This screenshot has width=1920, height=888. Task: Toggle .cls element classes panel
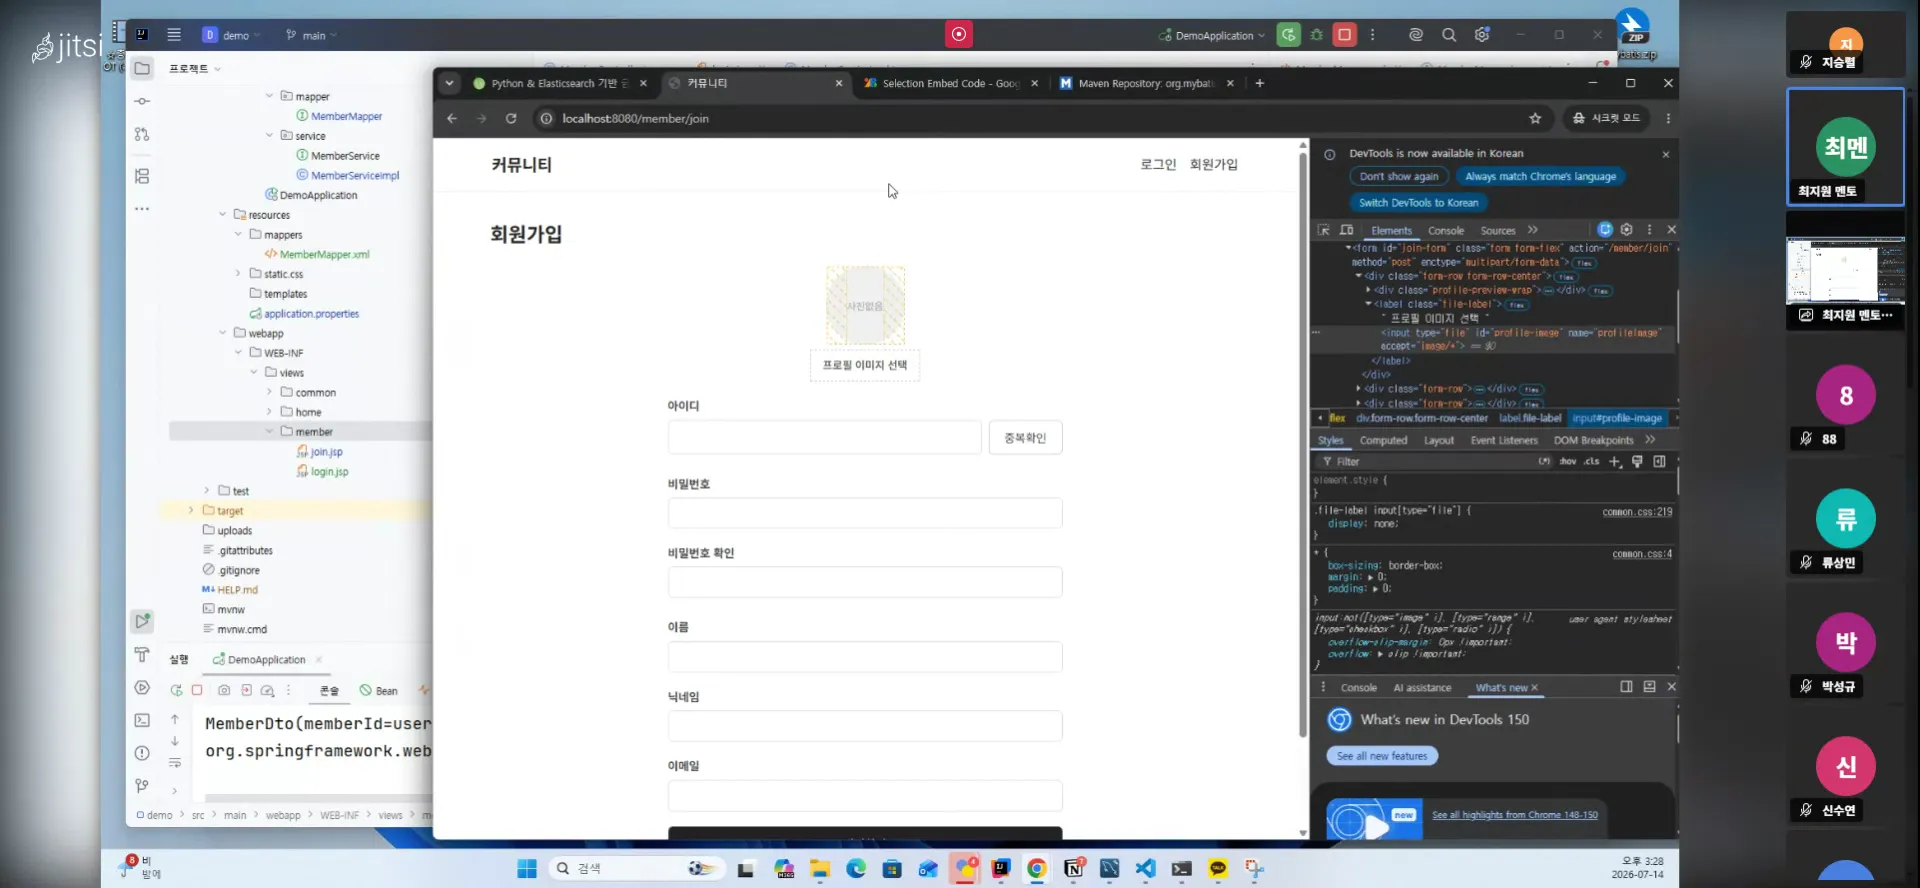click(1591, 462)
